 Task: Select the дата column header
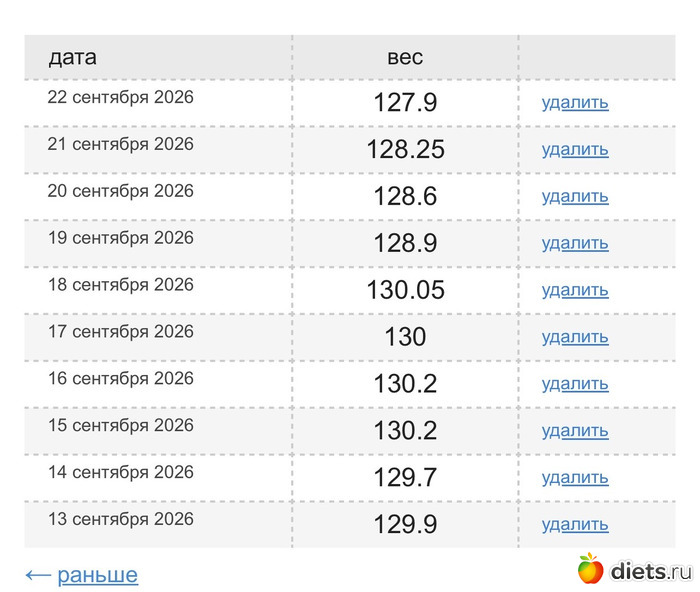tap(72, 58)
